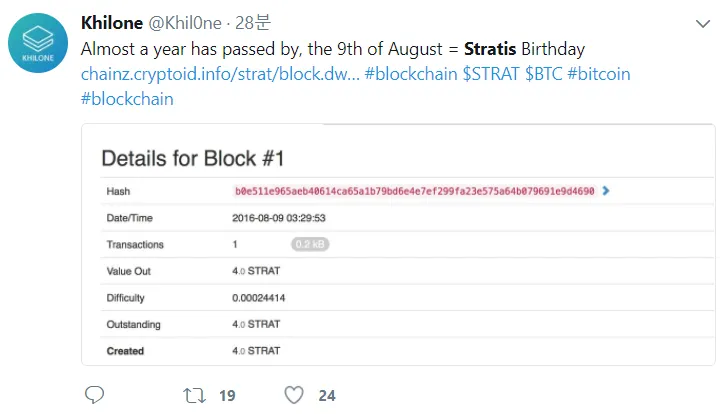This screenshot has width=720, height=414.
Task: Open the Khilone profile avatar
Action: click(x=38, y=43)
